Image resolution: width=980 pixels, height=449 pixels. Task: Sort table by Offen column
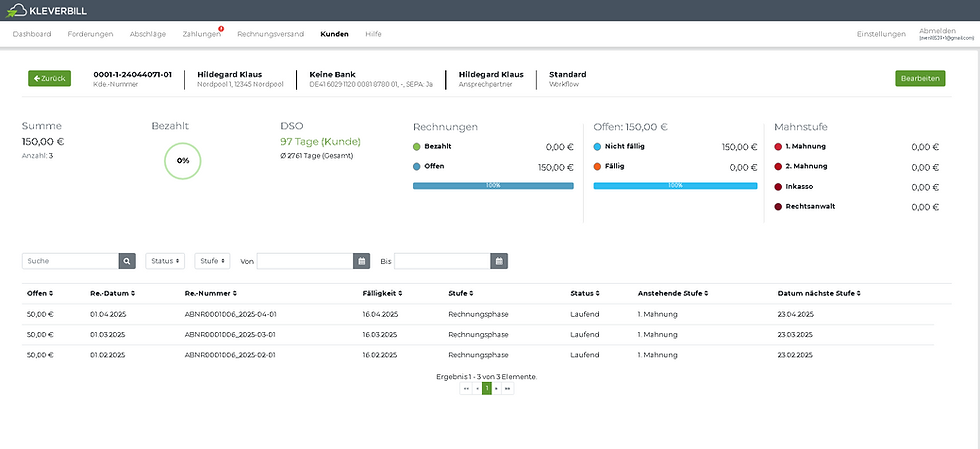point(40,293)
